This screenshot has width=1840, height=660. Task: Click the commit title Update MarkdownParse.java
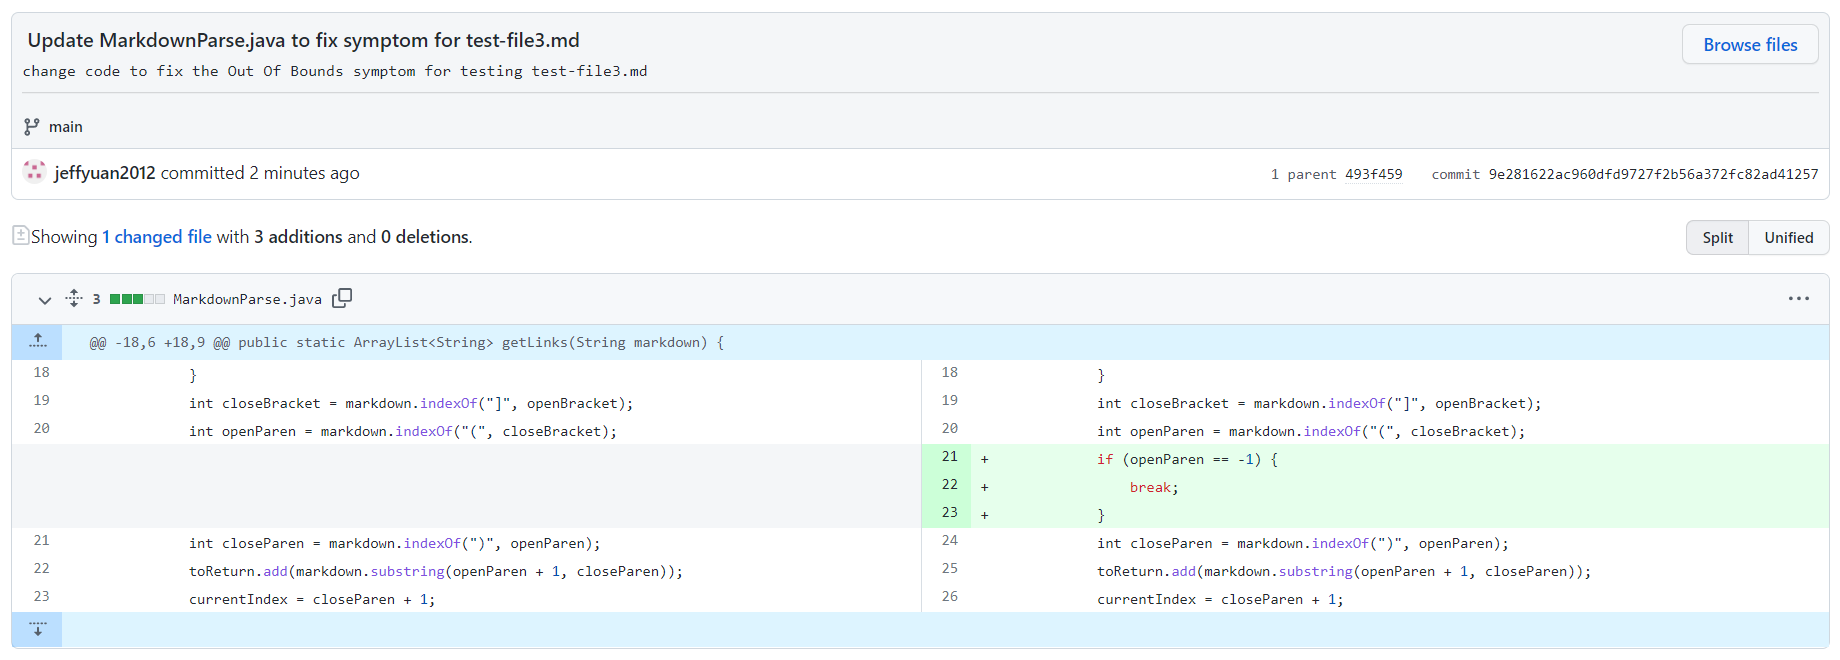point(303,40)
